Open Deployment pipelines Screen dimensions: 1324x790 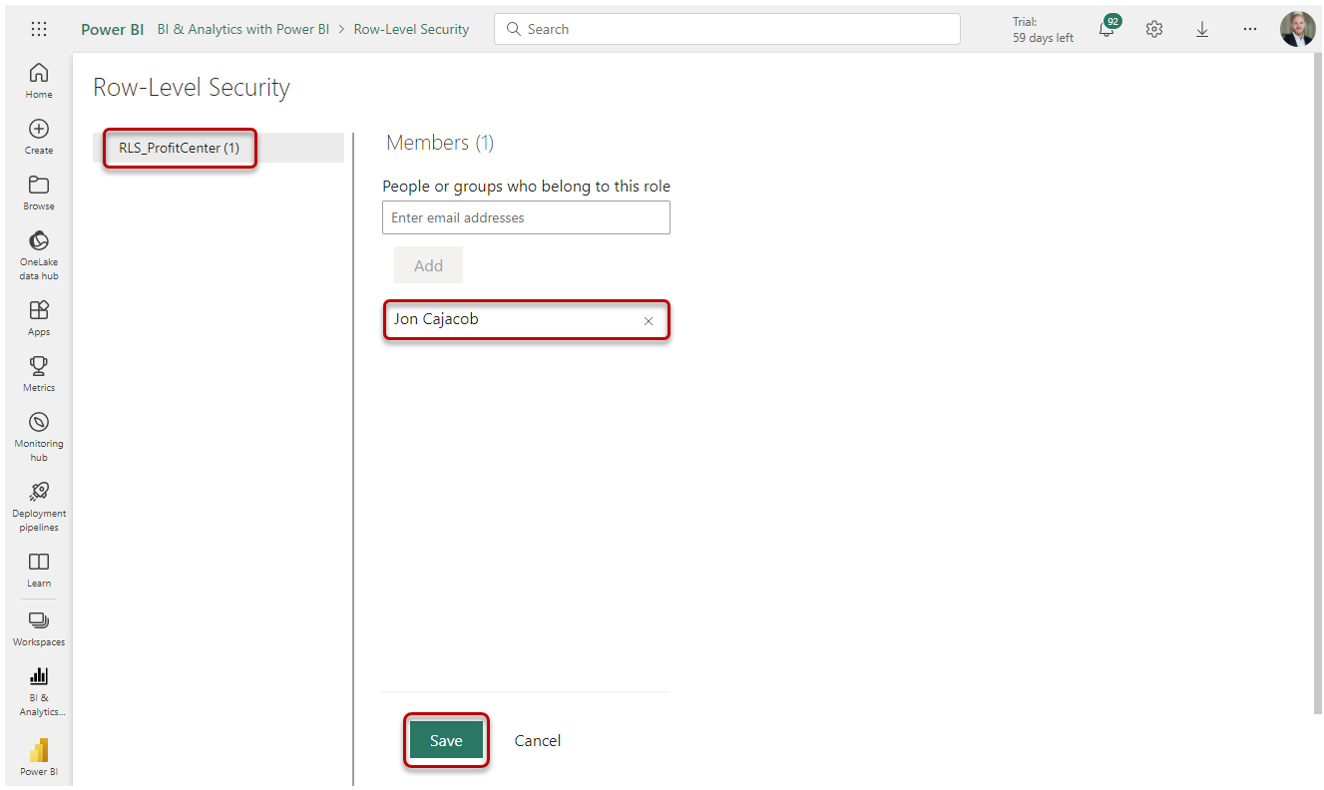click(x=39, y=507)
